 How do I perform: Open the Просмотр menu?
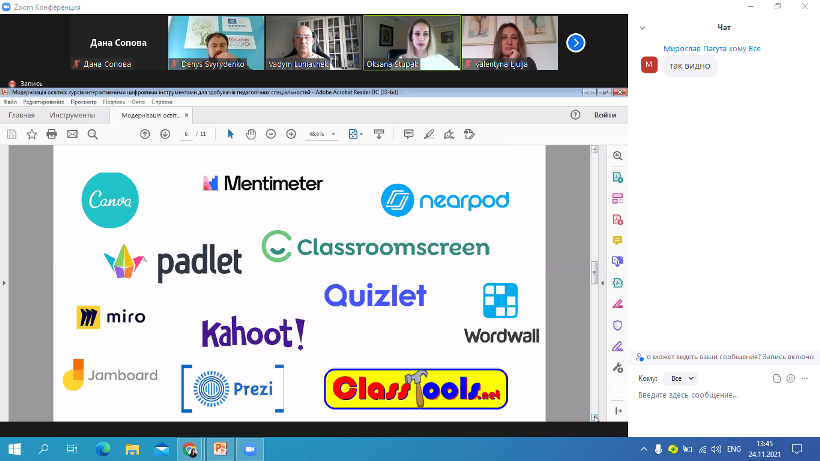(x=84, y=102)
